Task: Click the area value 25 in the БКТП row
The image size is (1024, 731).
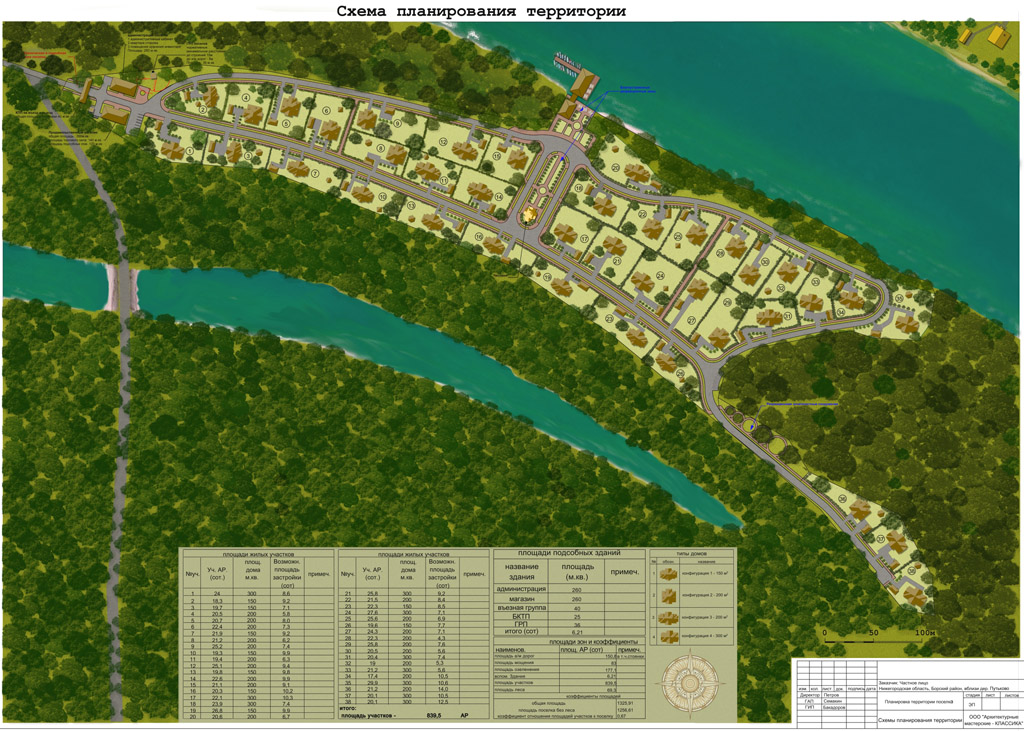Action: (577, 617)
